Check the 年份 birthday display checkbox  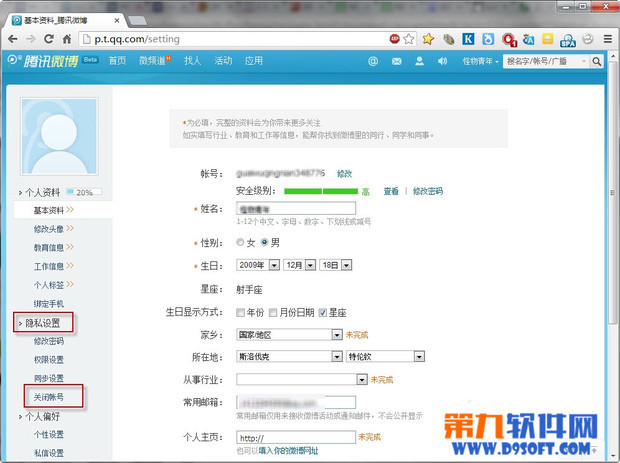[x=240, y=312]
